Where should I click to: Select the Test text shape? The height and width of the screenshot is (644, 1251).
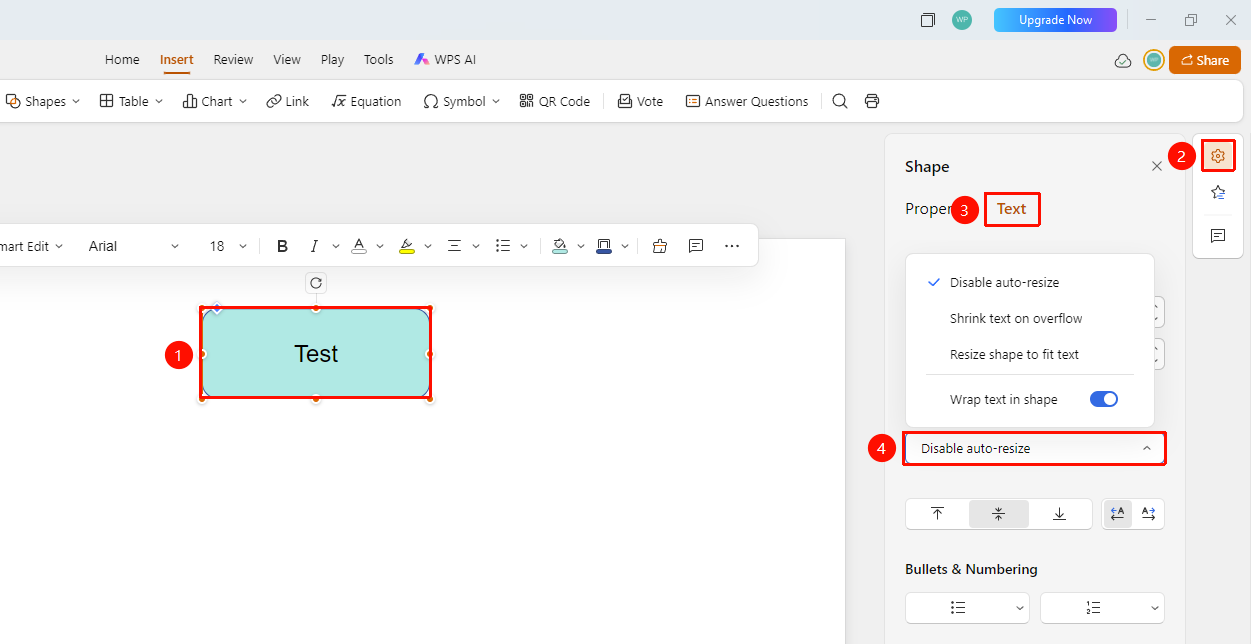click(x=316, y=354)
